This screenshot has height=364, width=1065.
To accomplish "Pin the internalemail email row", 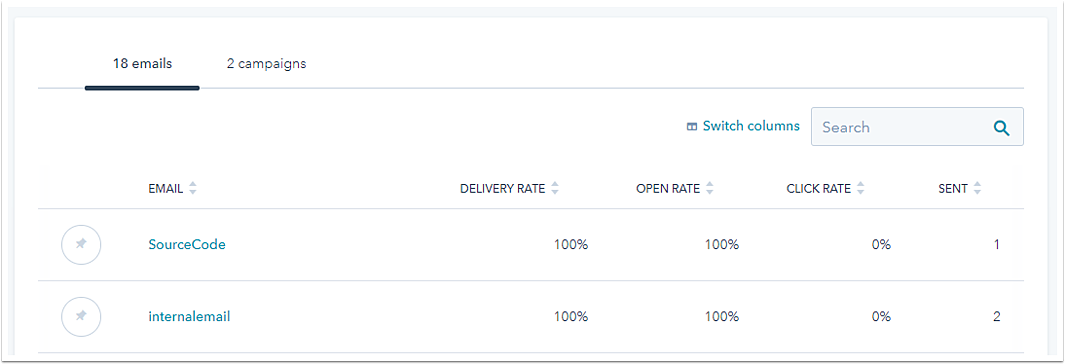I will 81,316.
